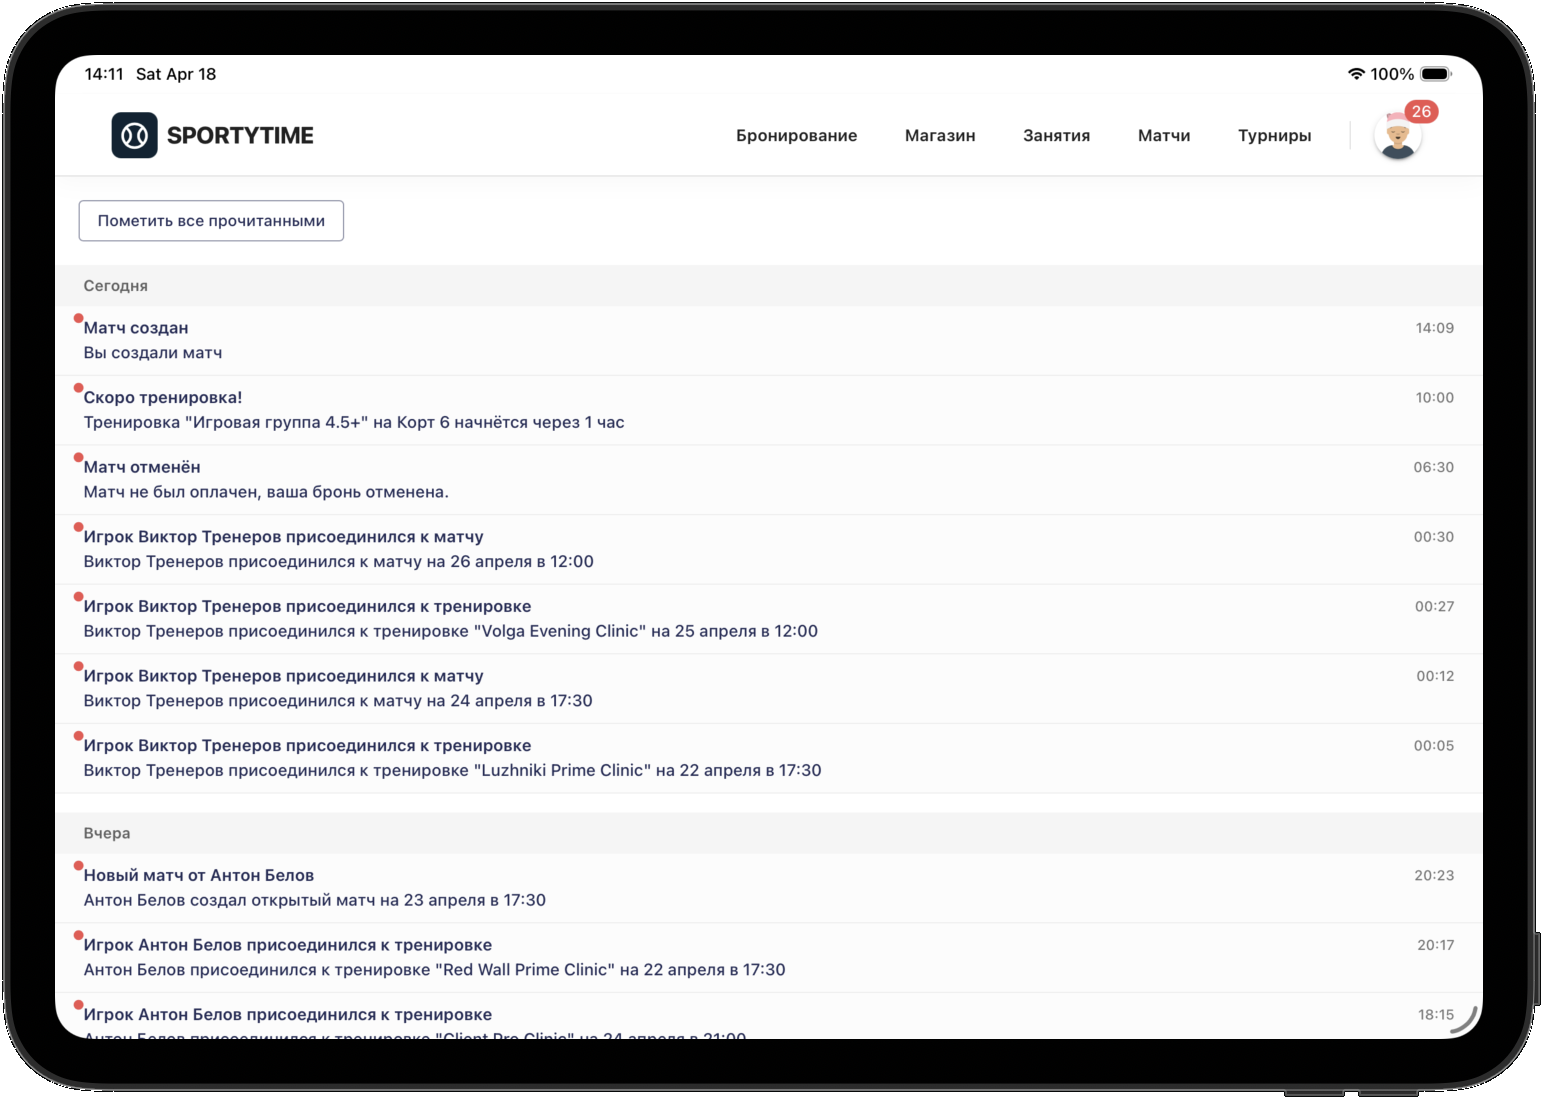1543x1099 pixels.
Task: Open the Luzhniki Prime Clinic join notification
Action: (x=700, y=758)
